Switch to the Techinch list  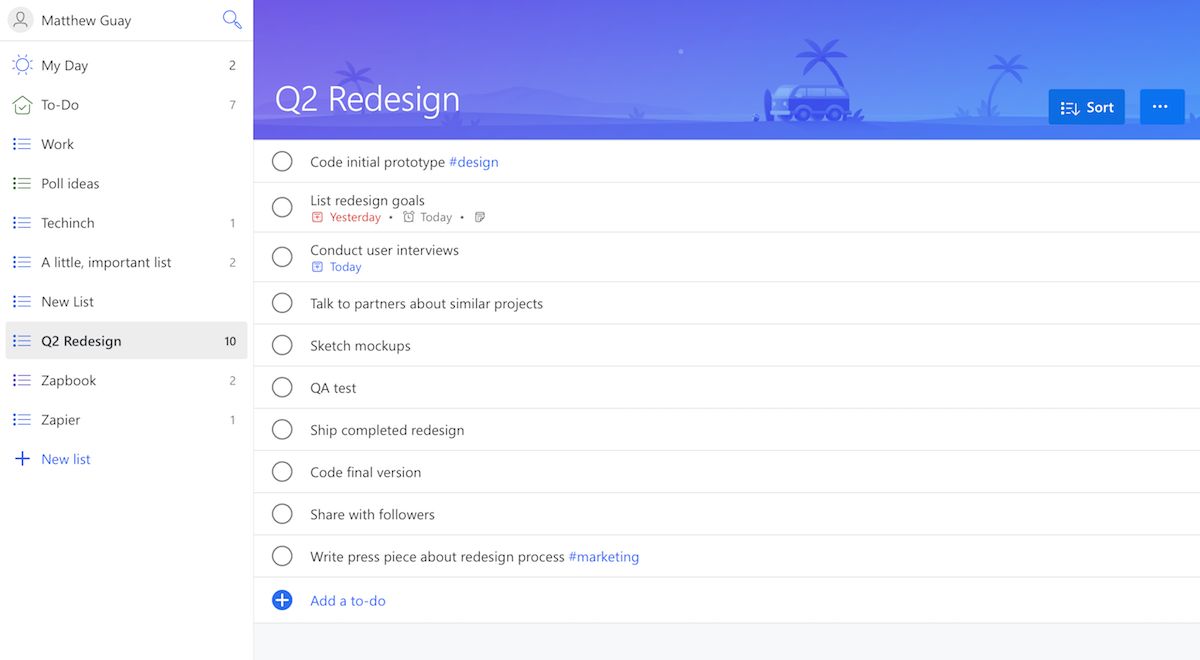[x=68, y=223]
